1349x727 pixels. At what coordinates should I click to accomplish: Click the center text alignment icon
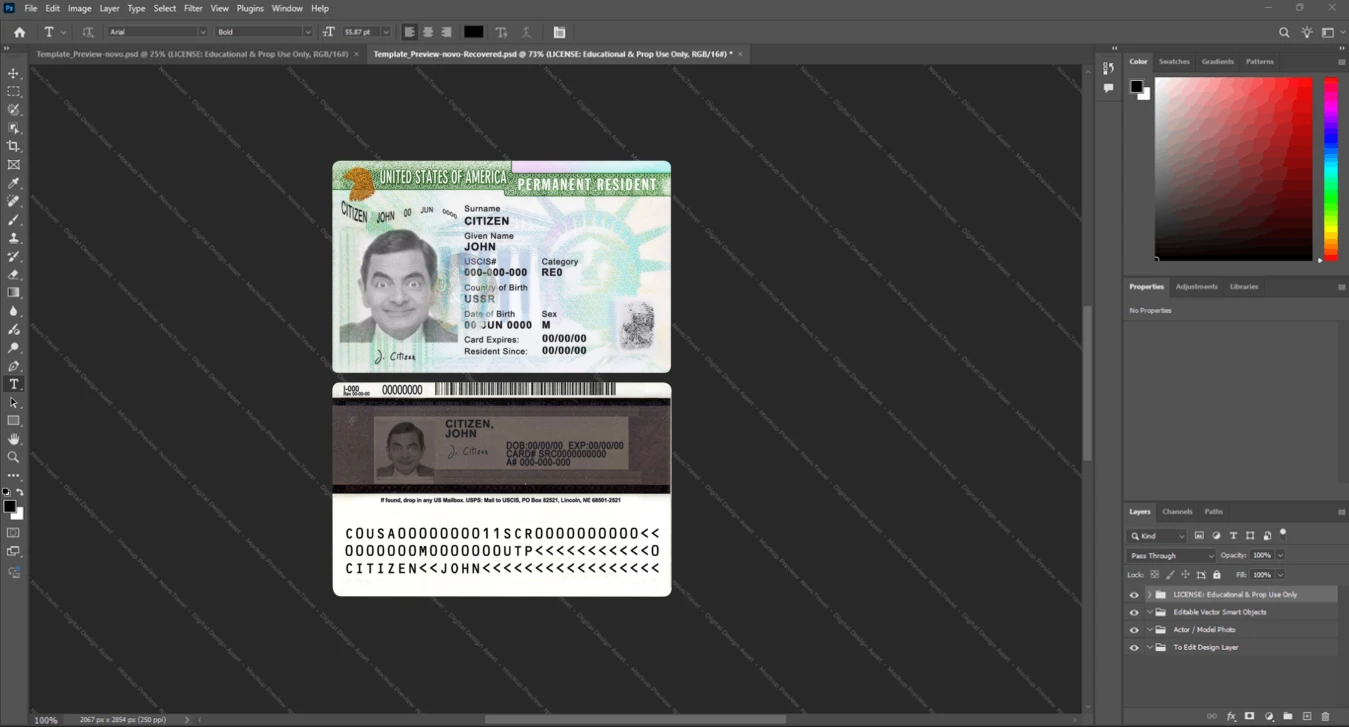point(428,32)
